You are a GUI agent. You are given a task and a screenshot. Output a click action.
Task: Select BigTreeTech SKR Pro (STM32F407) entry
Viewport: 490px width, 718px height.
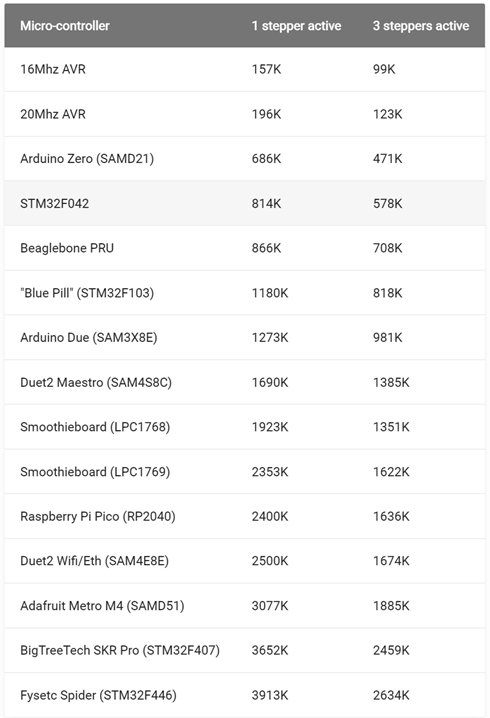[120, 650]
